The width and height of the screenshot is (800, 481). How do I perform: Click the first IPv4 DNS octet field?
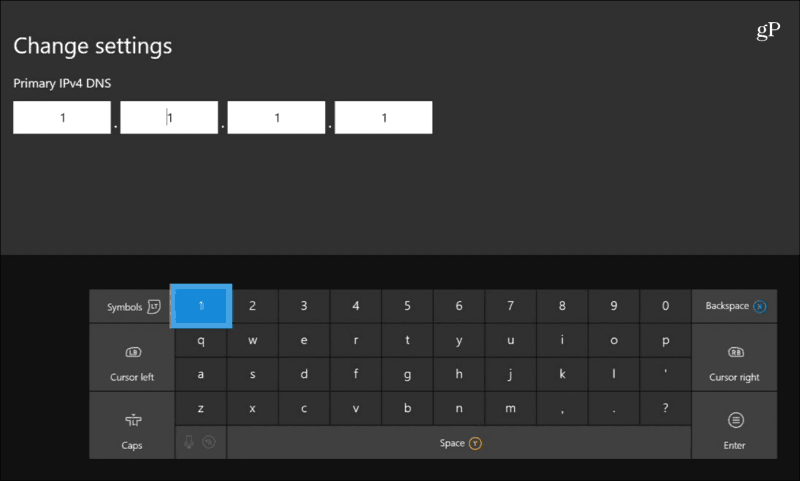pyautogui.click(x=62, y=117)
